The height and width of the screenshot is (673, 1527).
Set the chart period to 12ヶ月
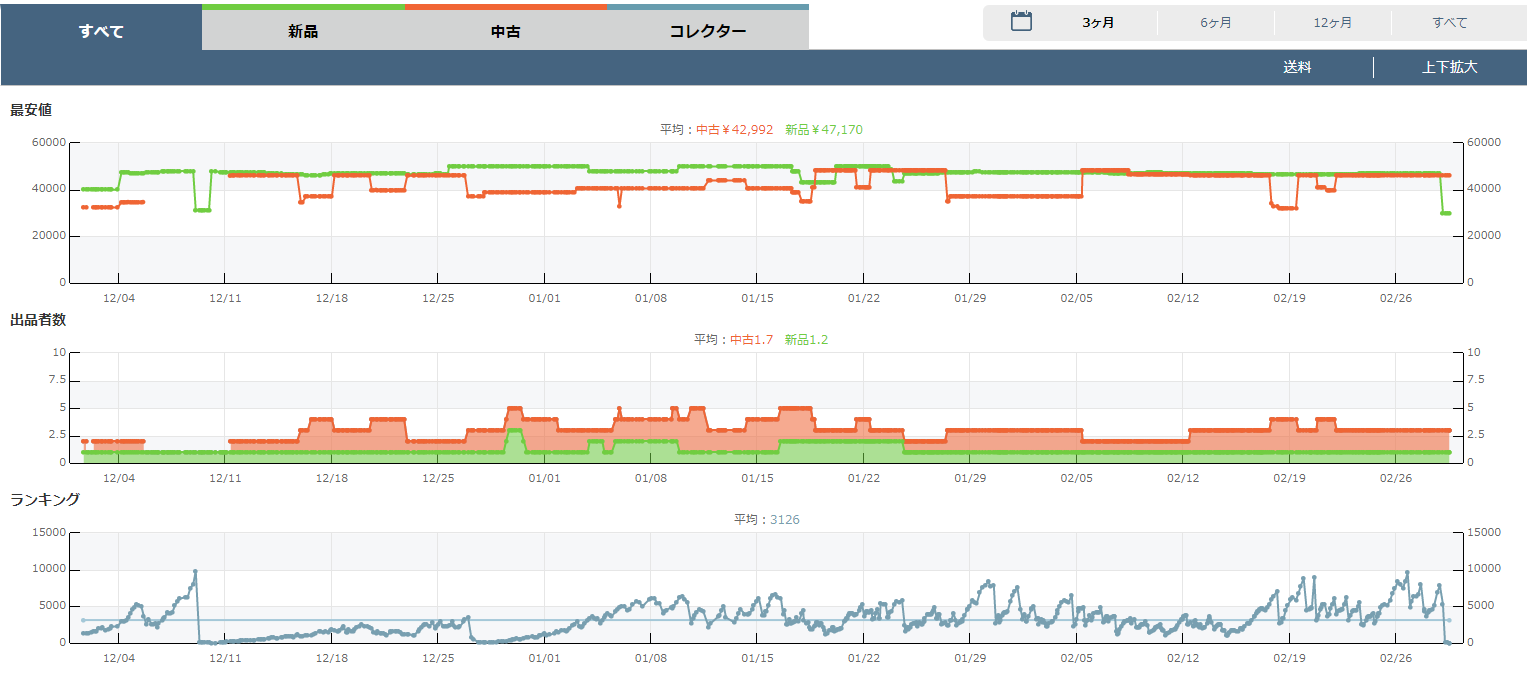tap(1333, 23)
